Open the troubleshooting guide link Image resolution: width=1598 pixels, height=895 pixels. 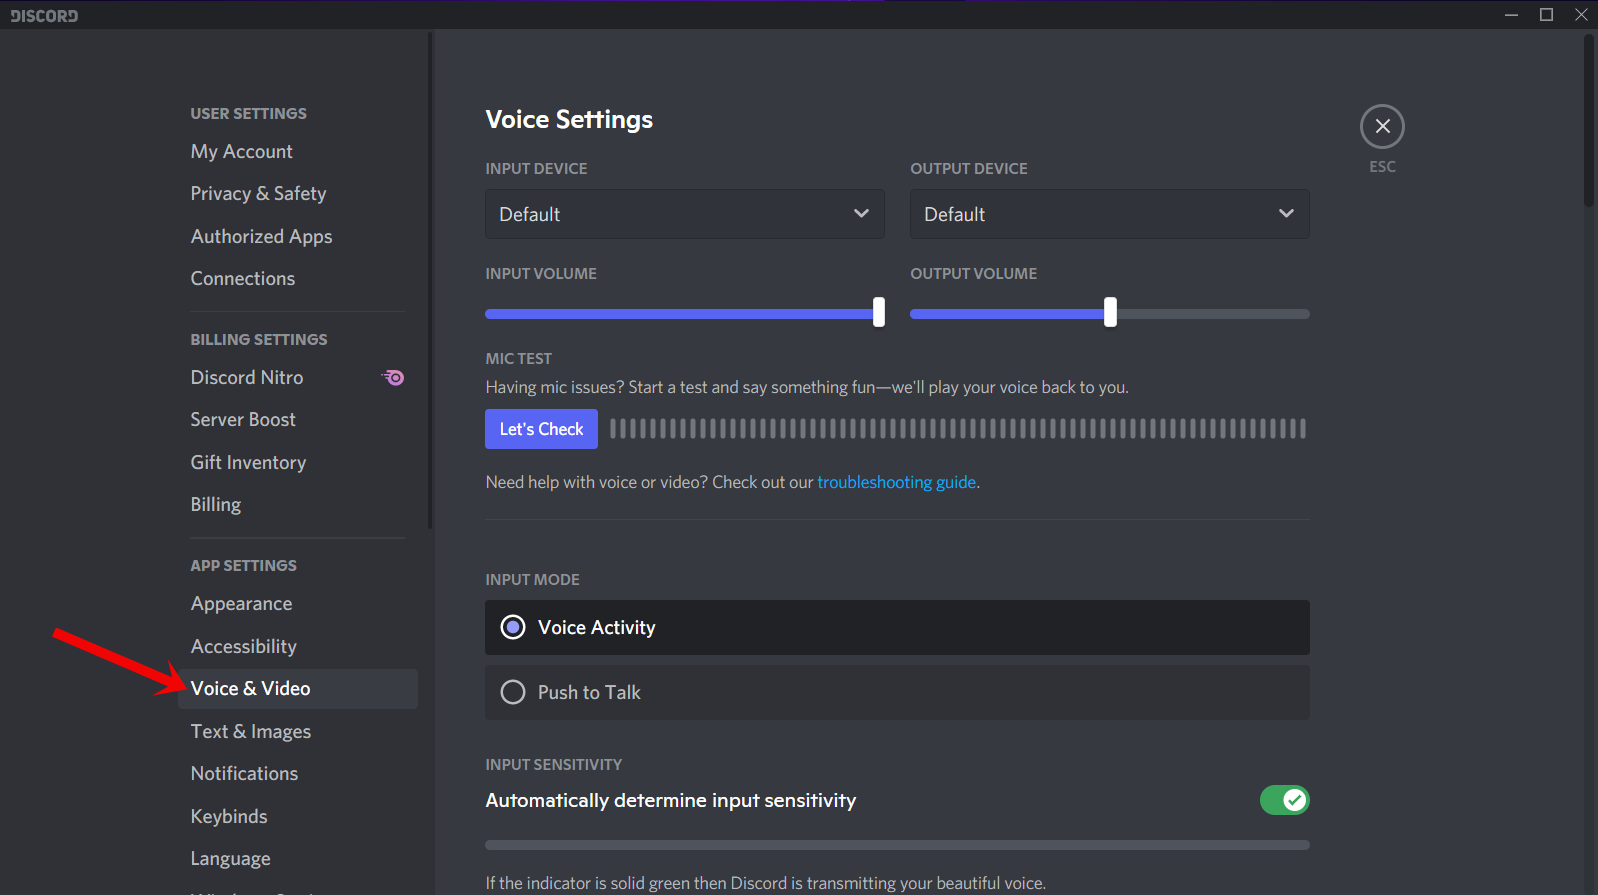click(x=896, y=482)
